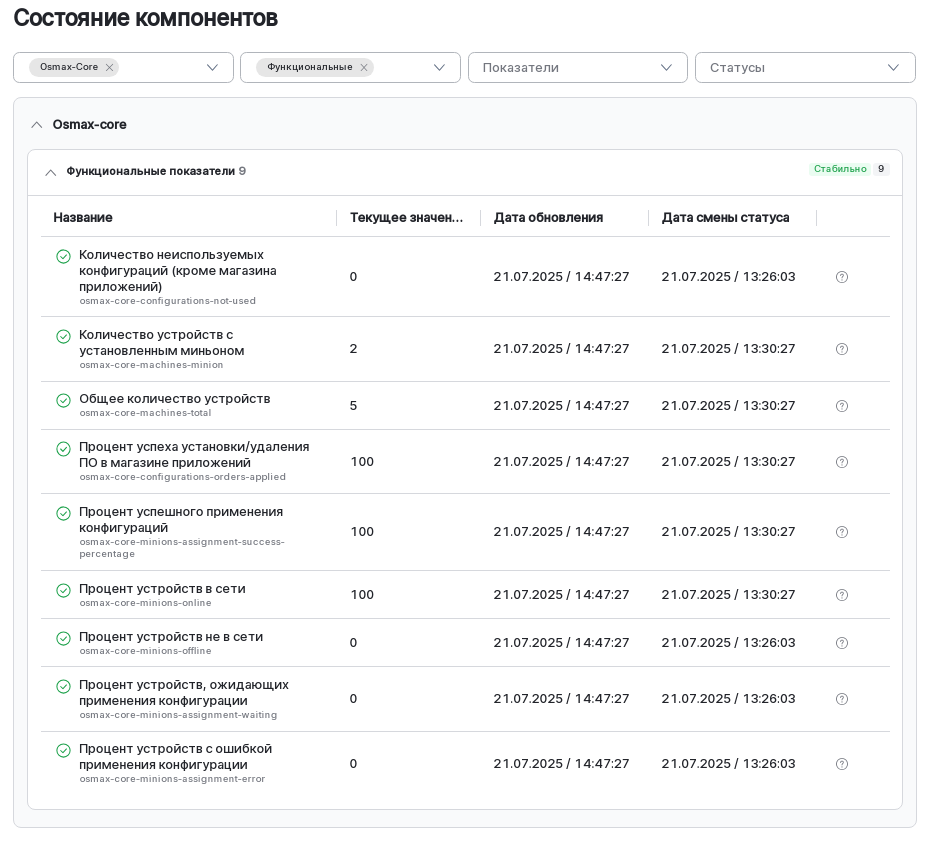Click help icon for osmax-core-machines-minion row

tap(841, 349)
